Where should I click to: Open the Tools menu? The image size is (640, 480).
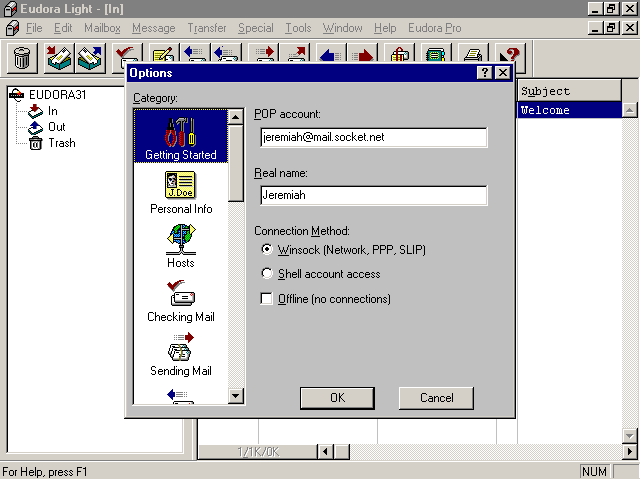(298, 28)
